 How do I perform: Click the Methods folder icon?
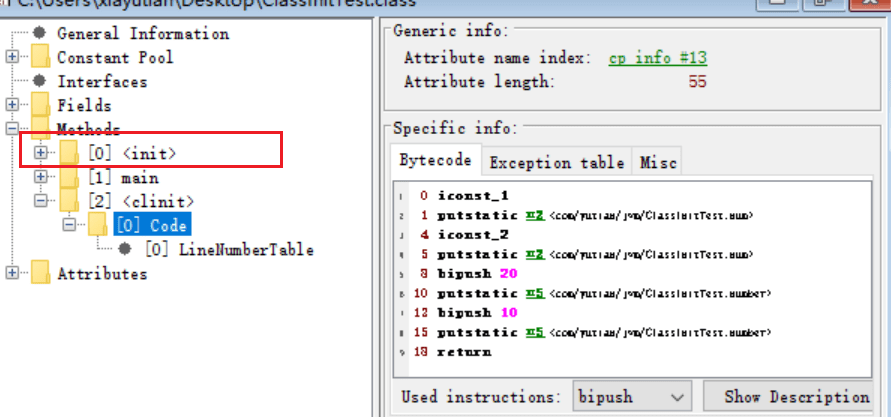click(40, 129)
